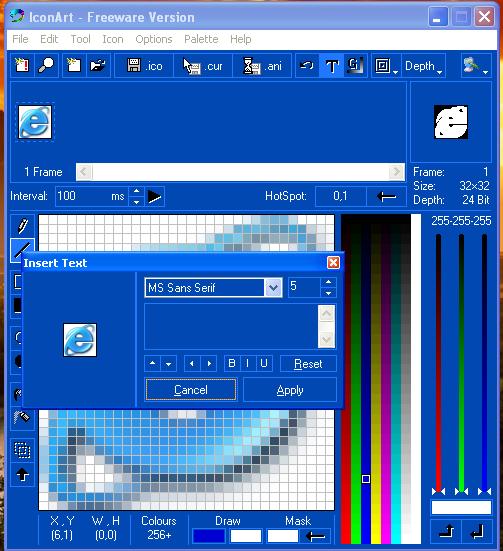Toggle Bold formatting in Insert Text
This screenshot has width=503, height=551.
(x=232, y=363)
